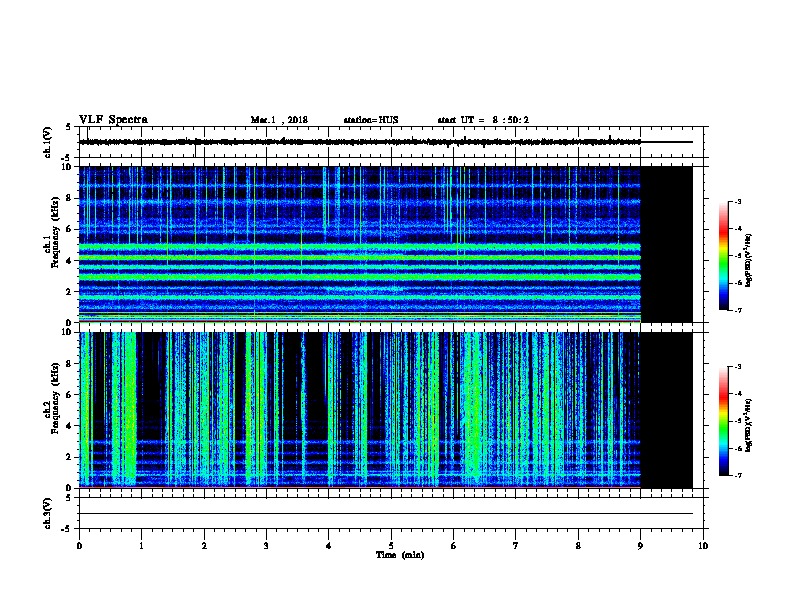
Task: Click the ch.1 frequency axis '8' tick label
Action: point(69,198)
